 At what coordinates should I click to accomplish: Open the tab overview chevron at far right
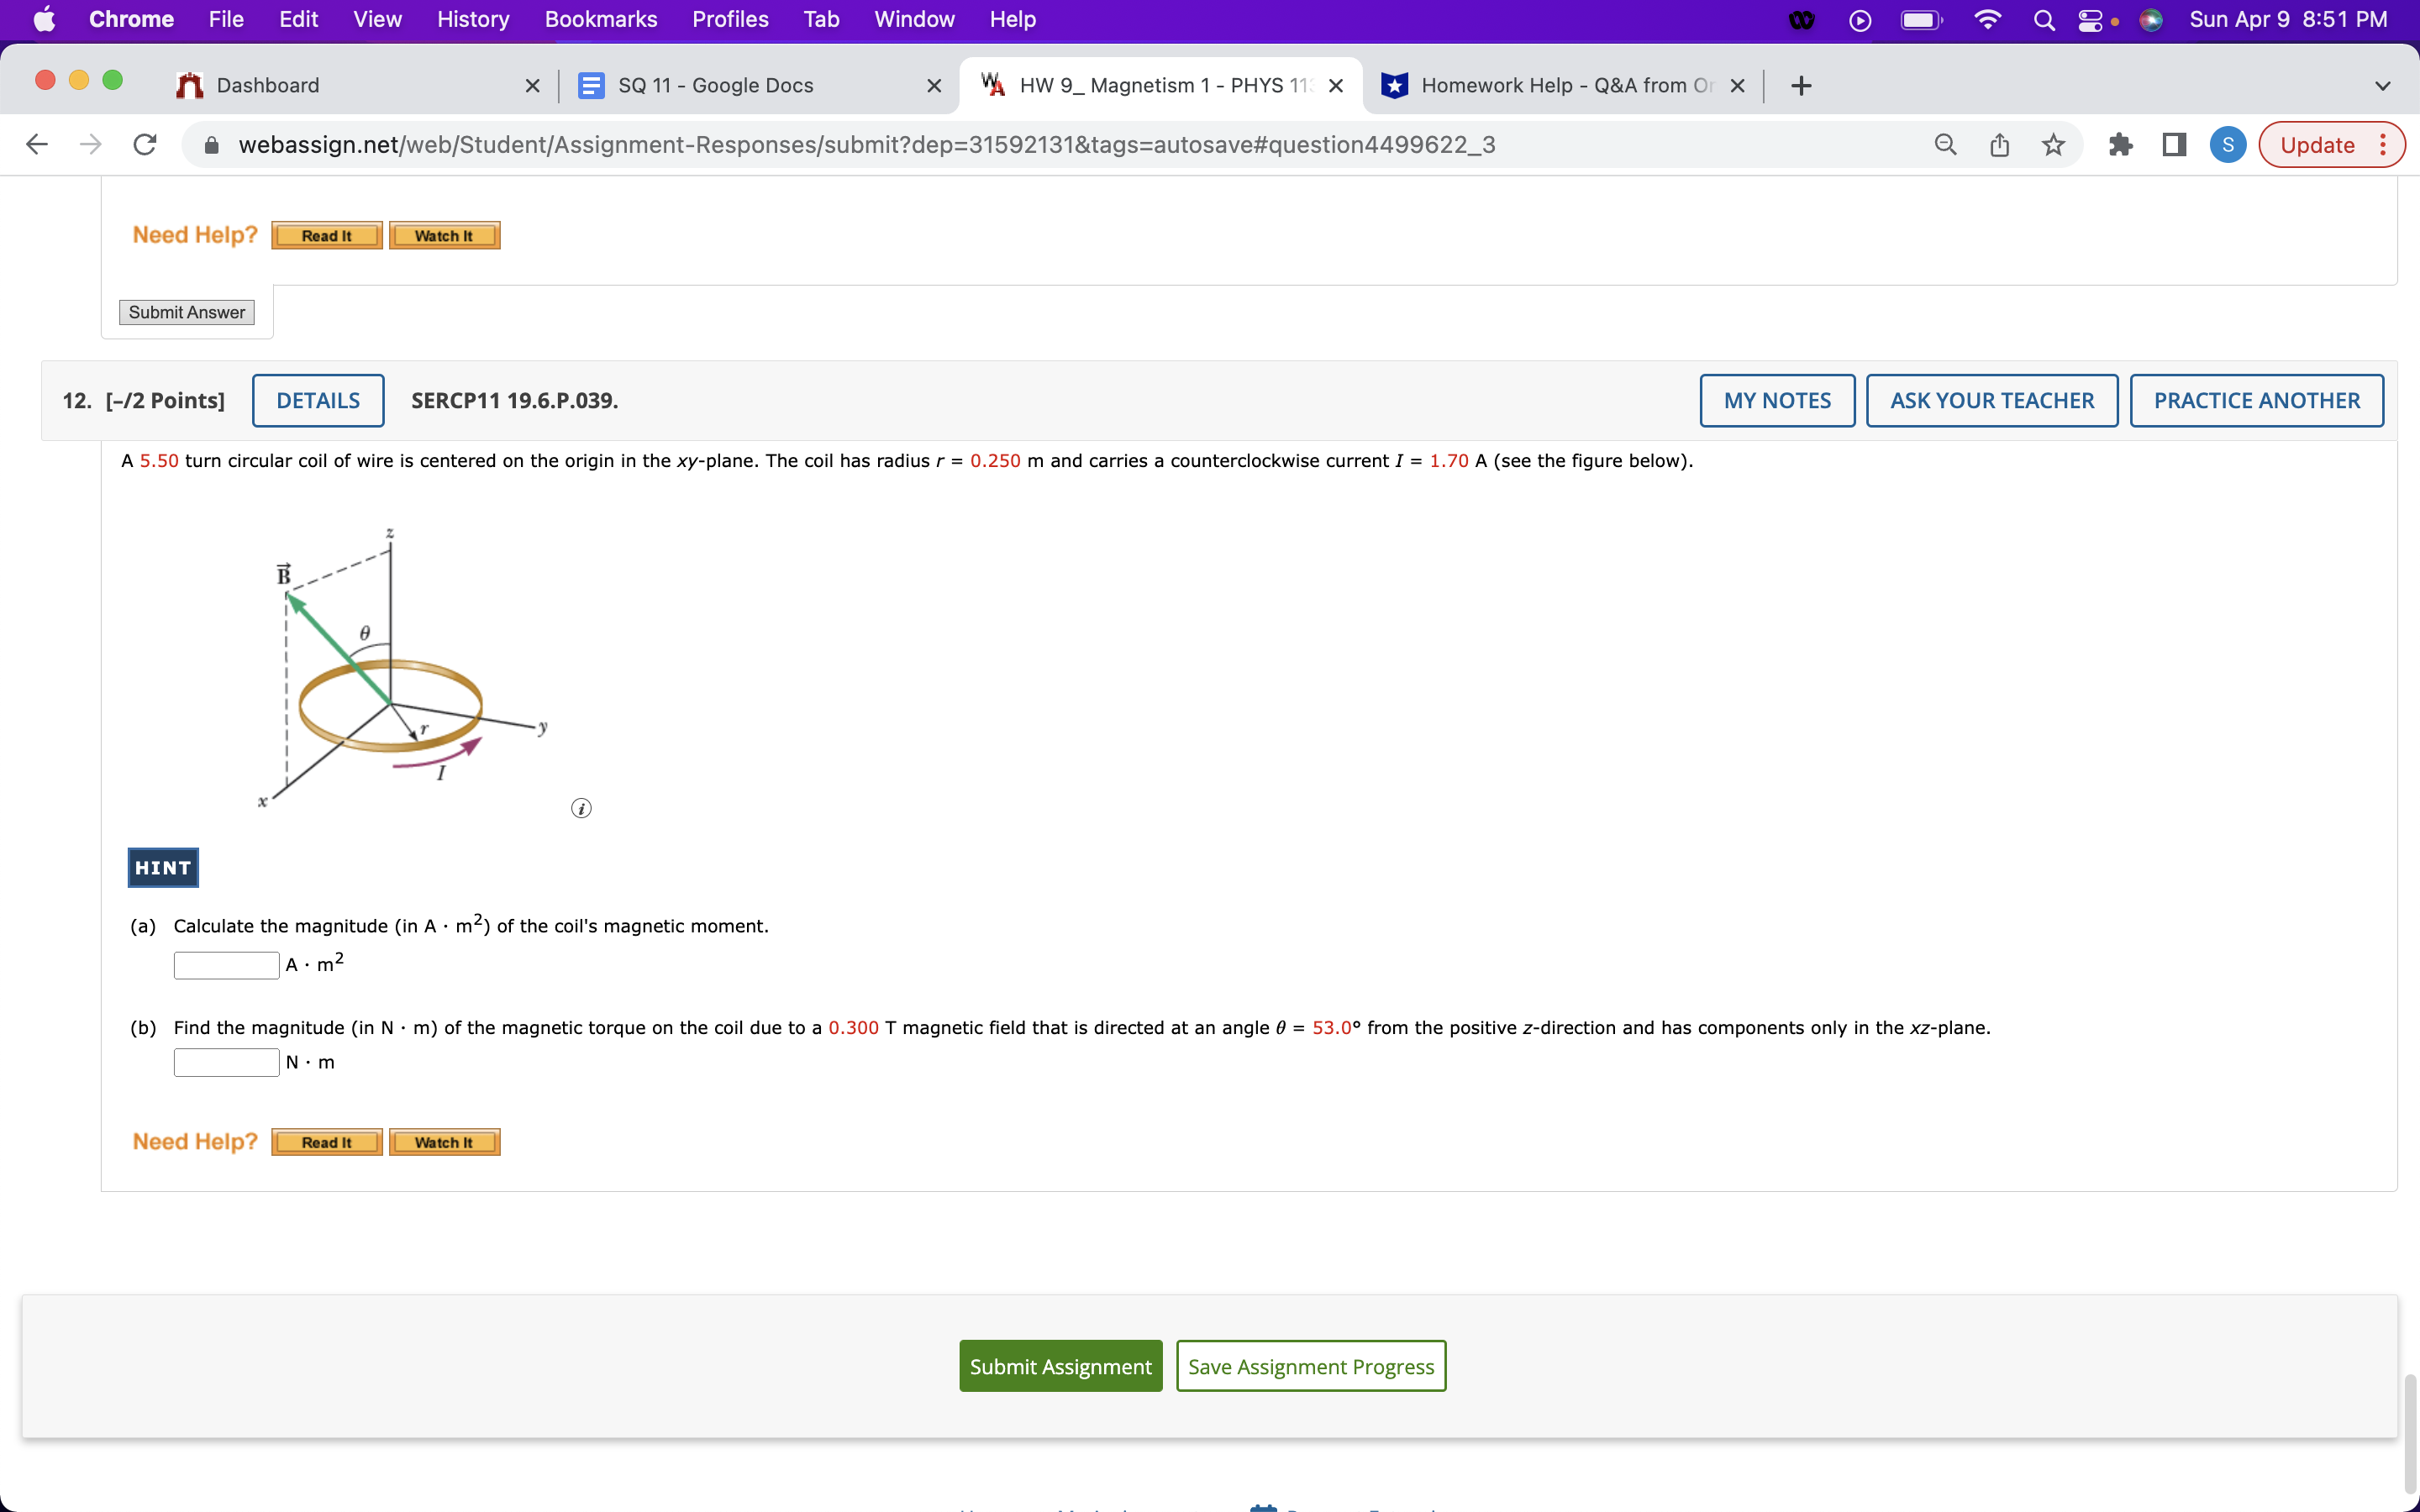pos(2383,85)
